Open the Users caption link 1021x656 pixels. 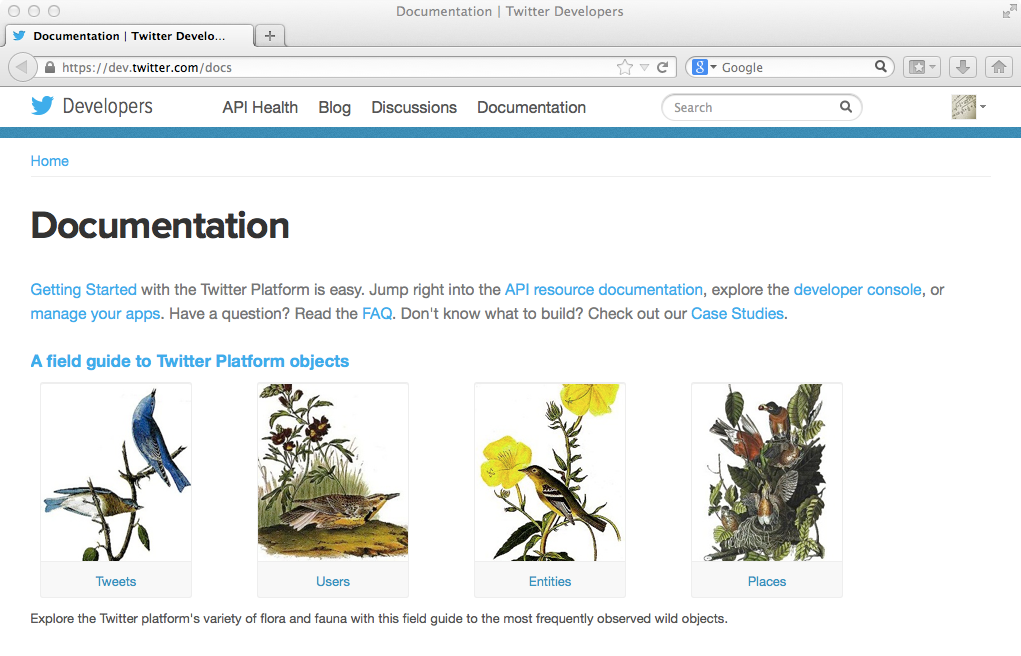(x=333, y=582)
